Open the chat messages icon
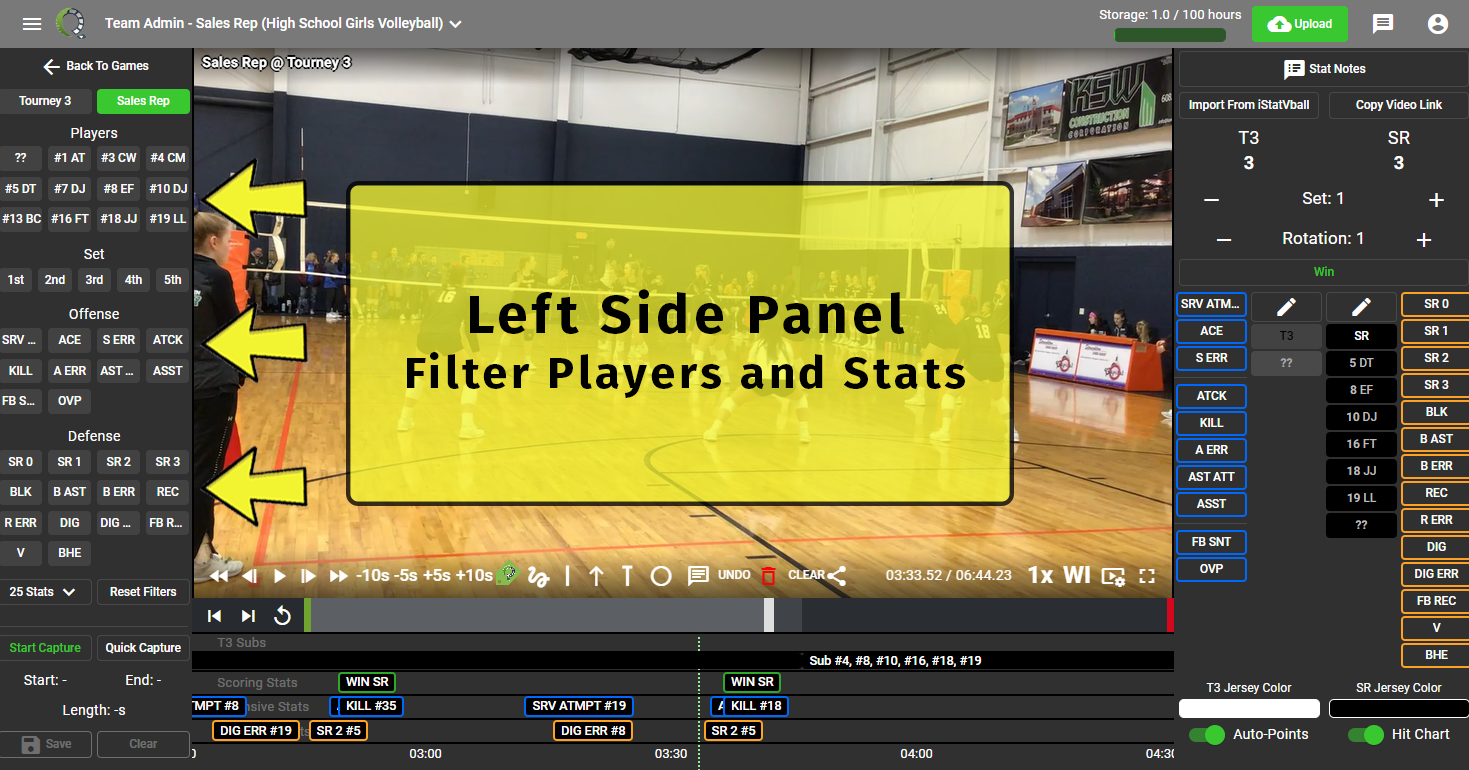Image resolution: width=1469 pixels, height=770 pixels. (x=1383, y=24)
